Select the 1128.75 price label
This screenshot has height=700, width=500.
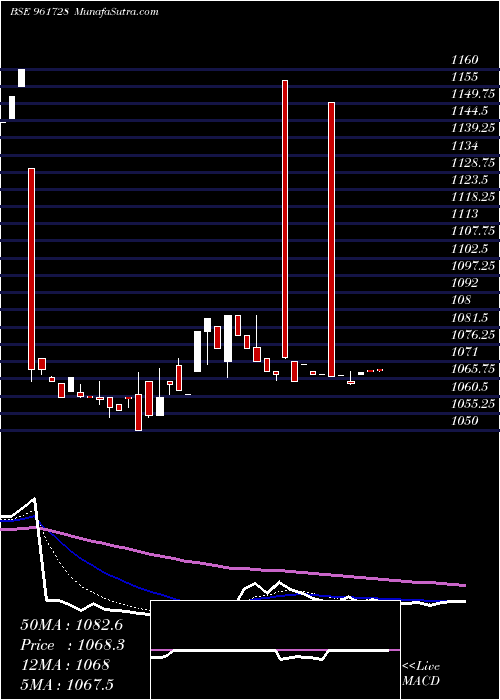point(473,163)
